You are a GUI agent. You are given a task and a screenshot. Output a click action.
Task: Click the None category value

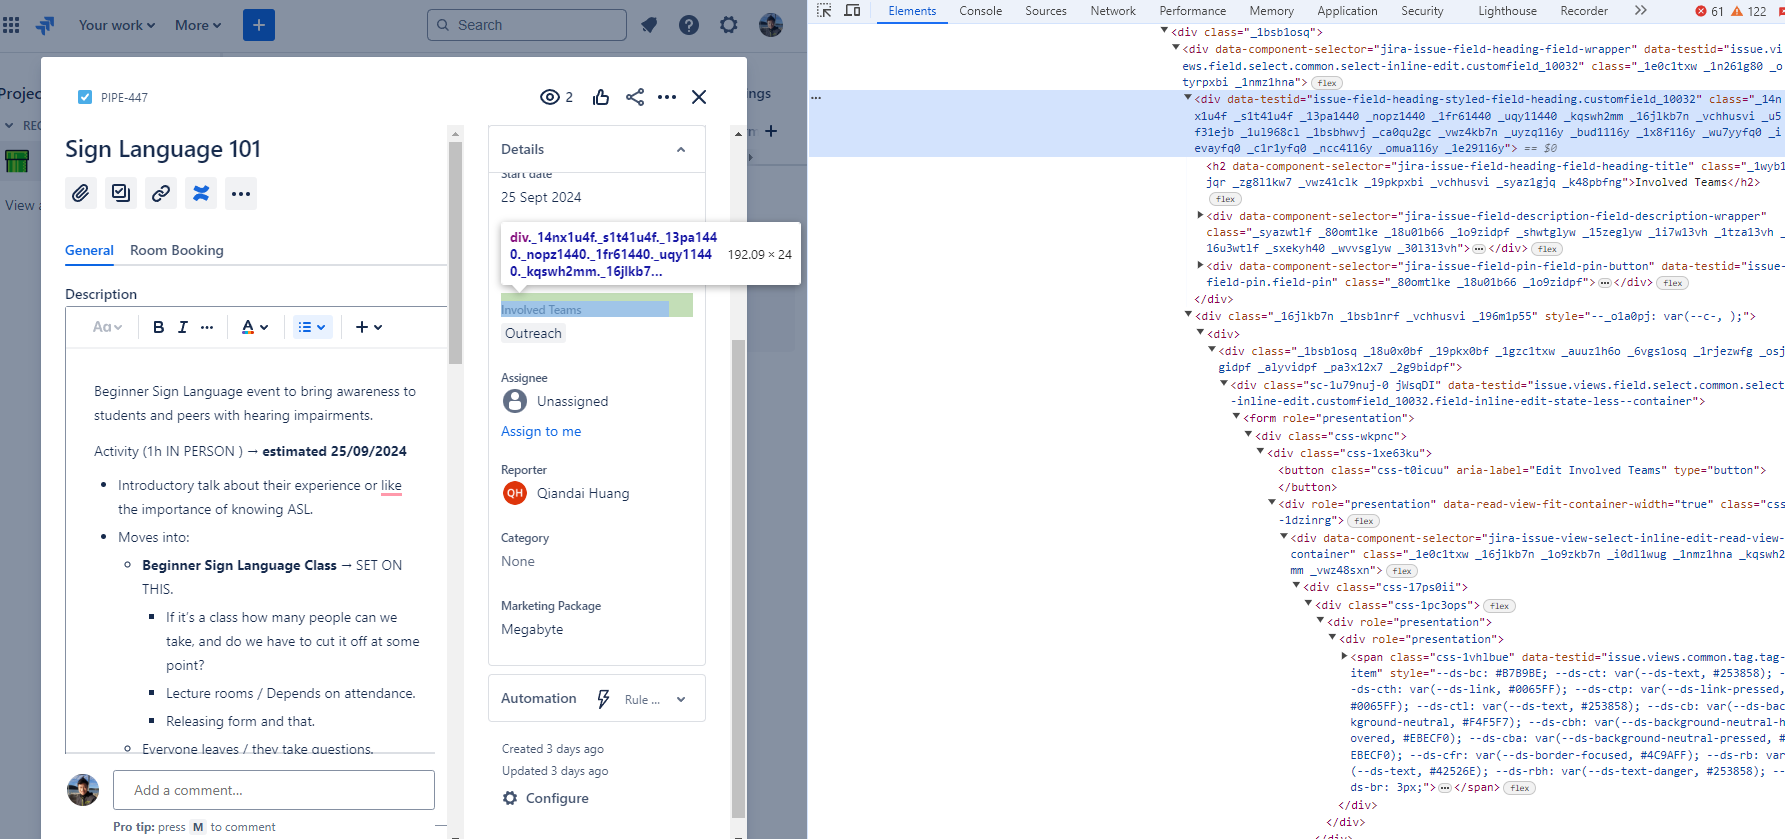[x=518, y=561]
